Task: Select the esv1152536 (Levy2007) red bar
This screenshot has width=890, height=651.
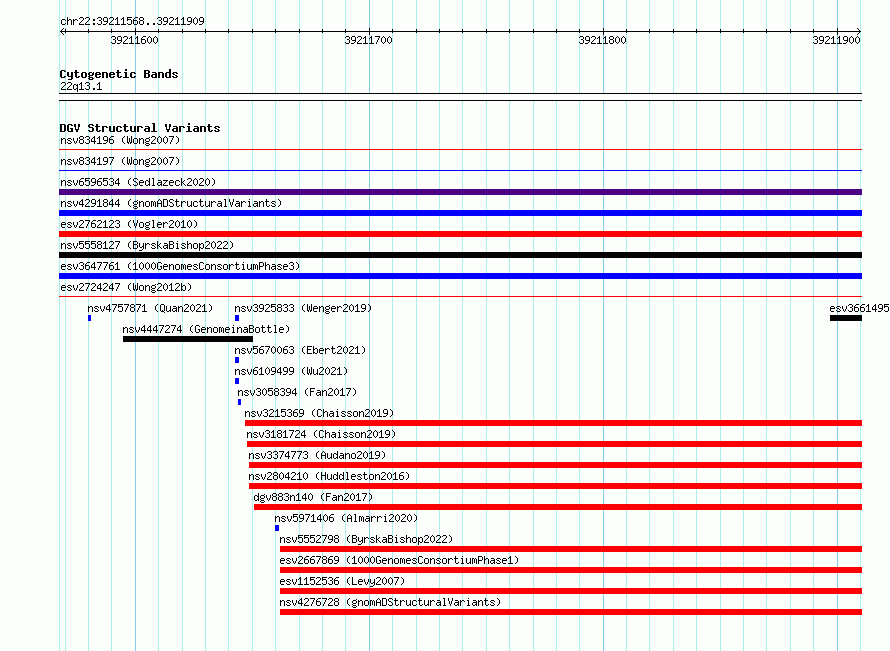Action: coord(571,591)
